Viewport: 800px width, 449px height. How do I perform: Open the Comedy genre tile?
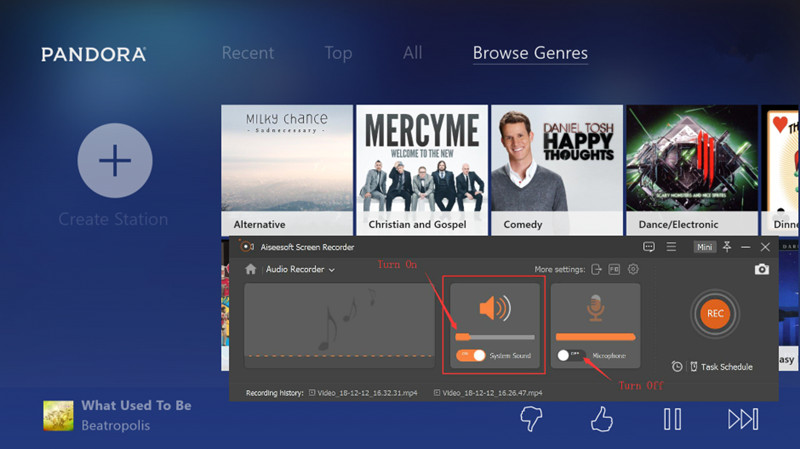557,170
